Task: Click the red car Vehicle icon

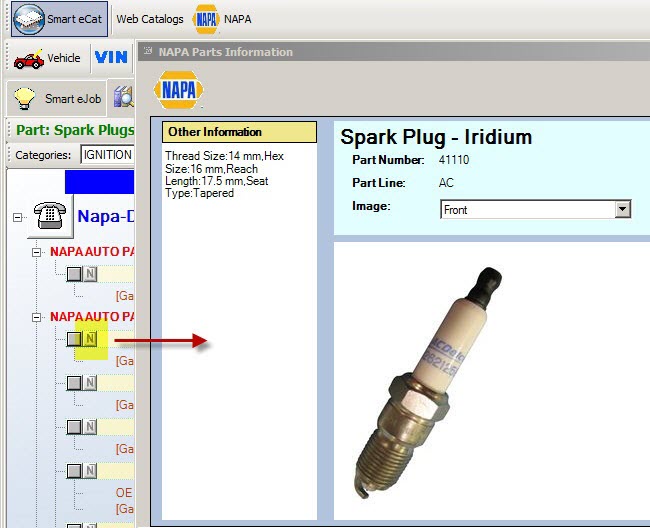Action: 27,59
